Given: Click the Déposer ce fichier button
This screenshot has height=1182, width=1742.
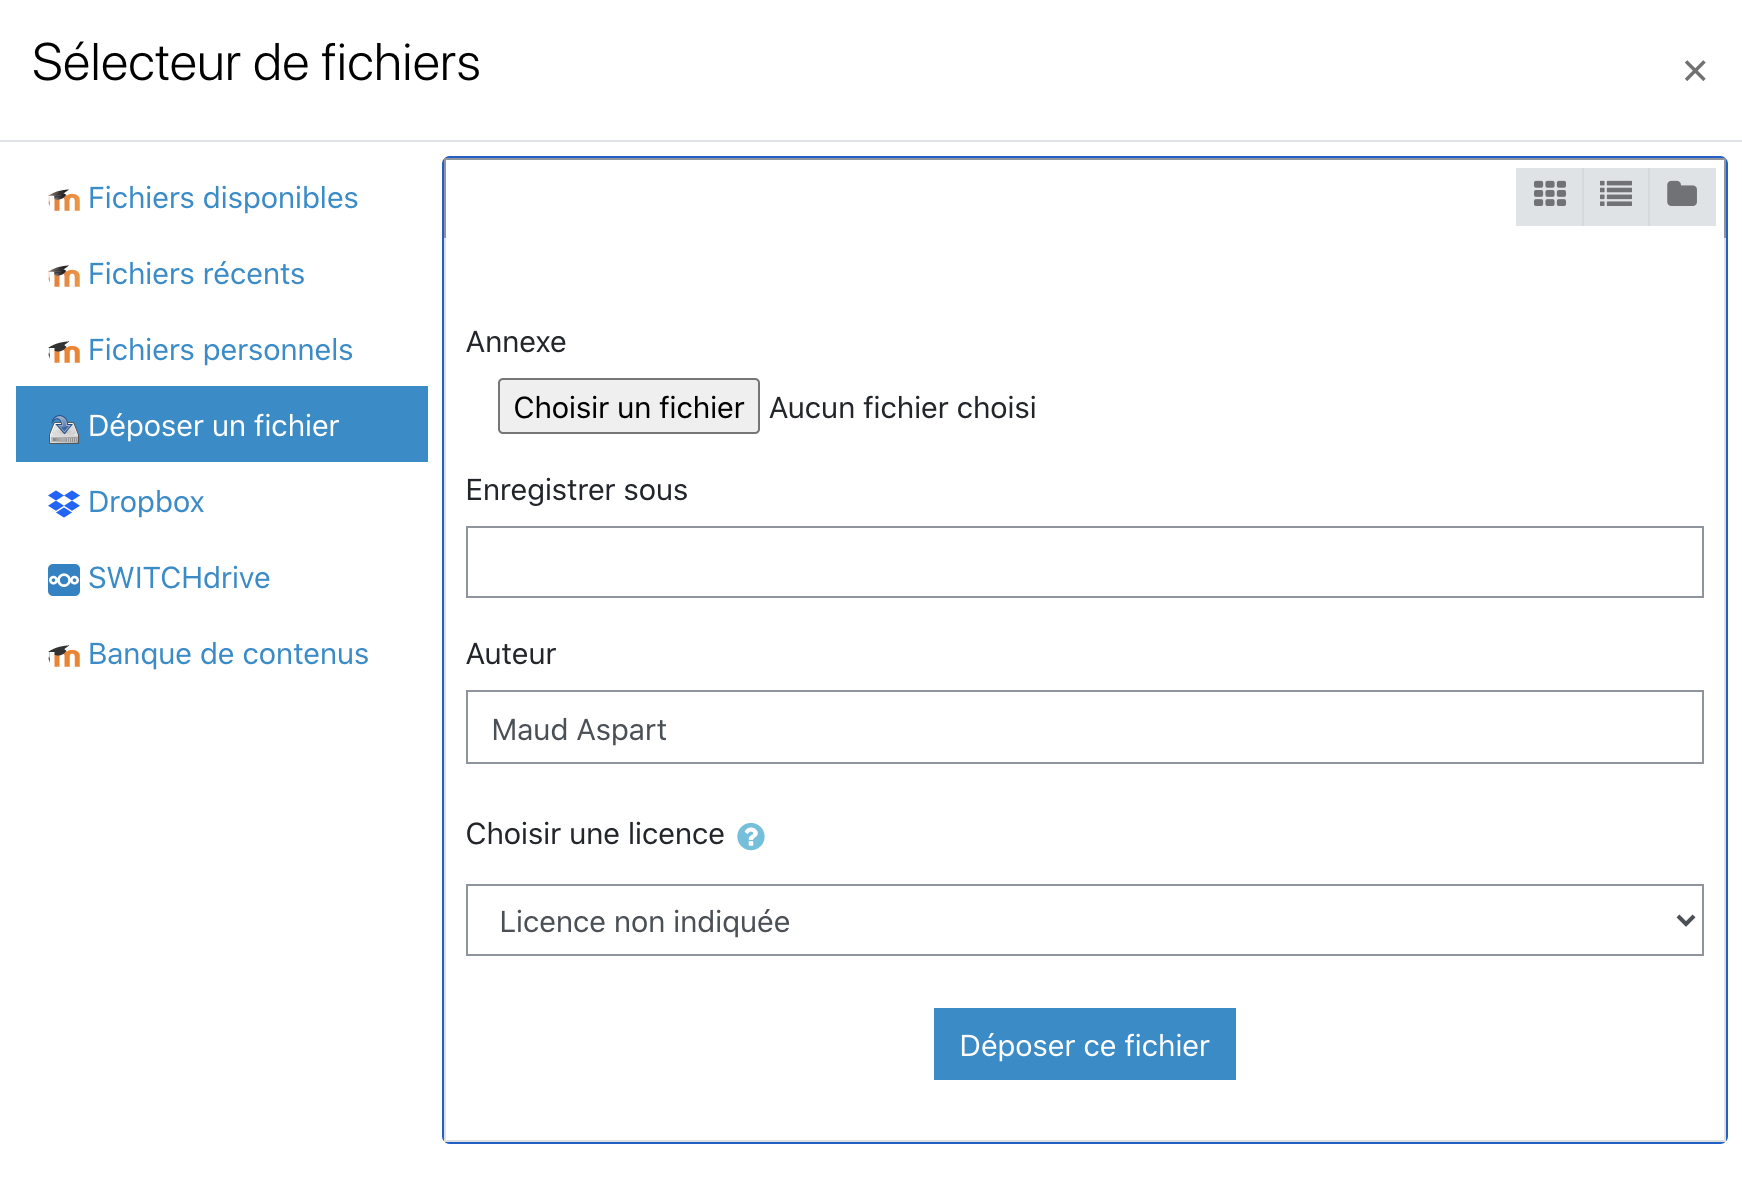Looking at the screenshot, I should (x=1084, y=1044).
